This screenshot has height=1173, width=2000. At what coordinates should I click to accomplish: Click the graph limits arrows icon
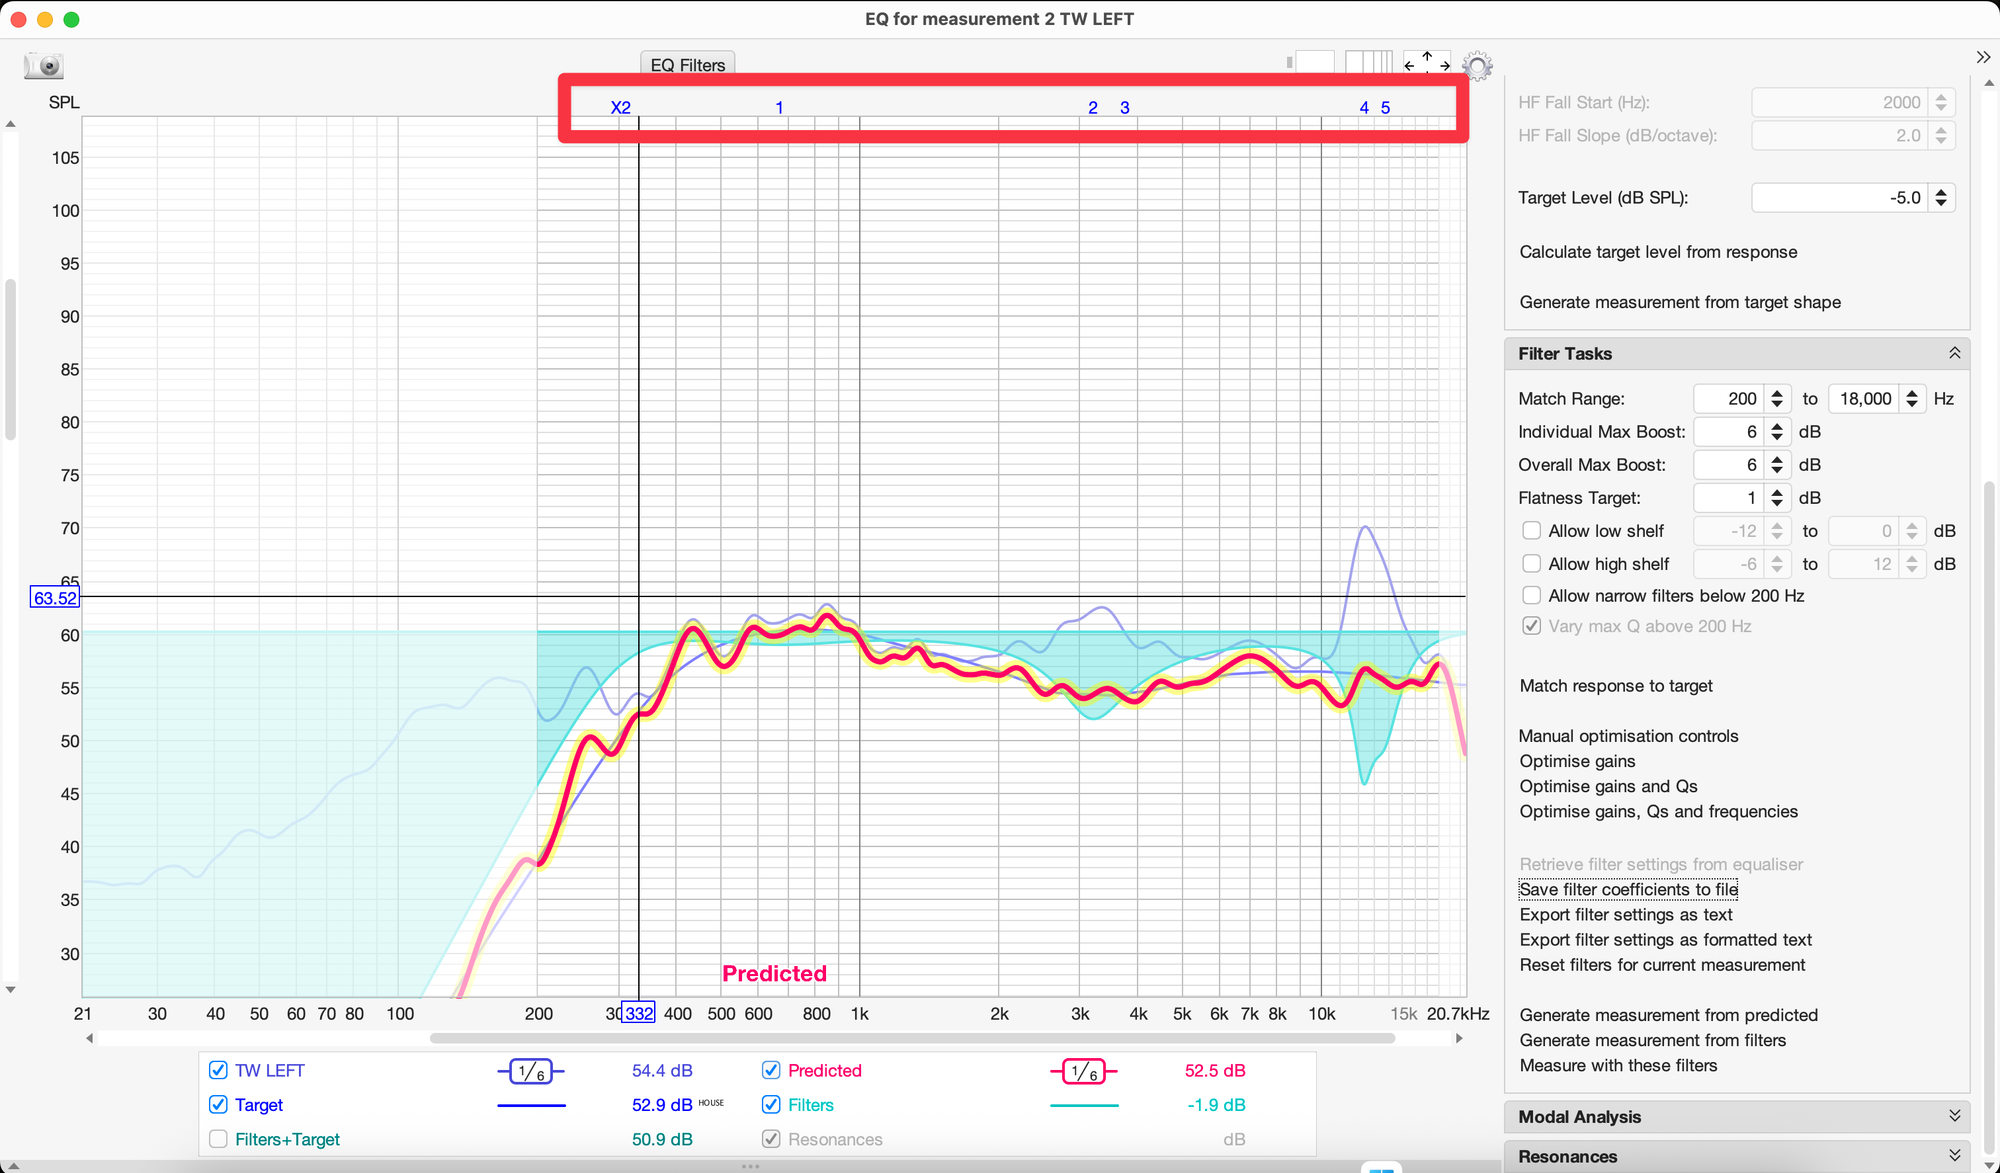click(1426, 63)
